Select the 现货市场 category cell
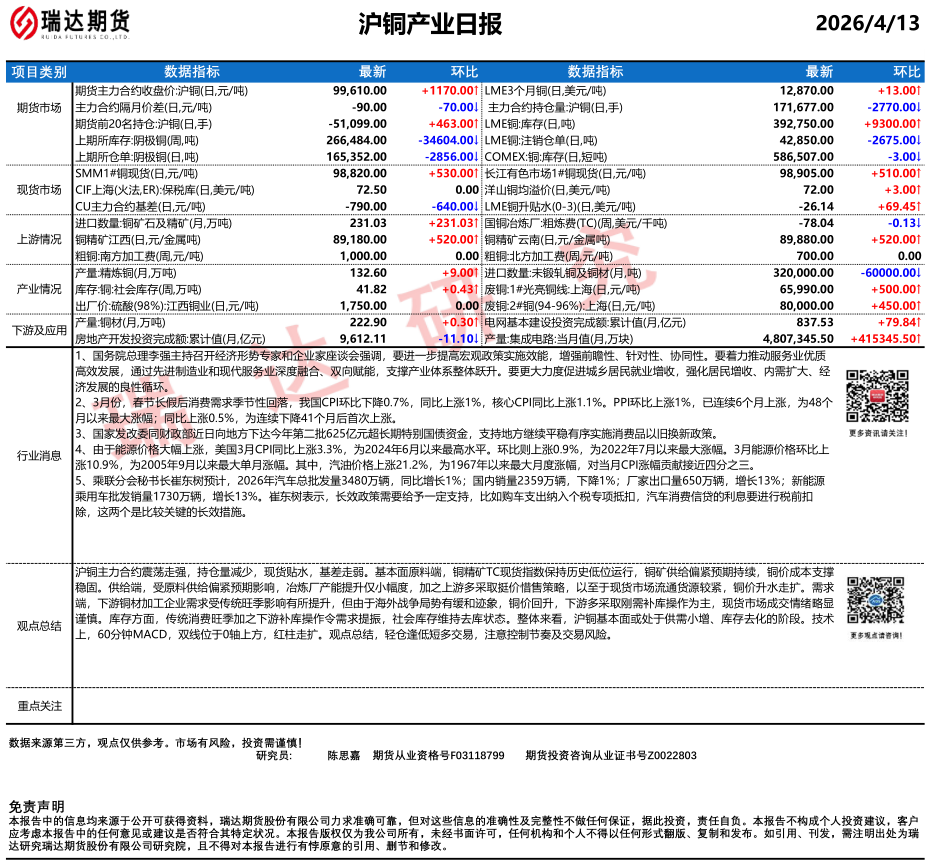 tap(39, 190)
